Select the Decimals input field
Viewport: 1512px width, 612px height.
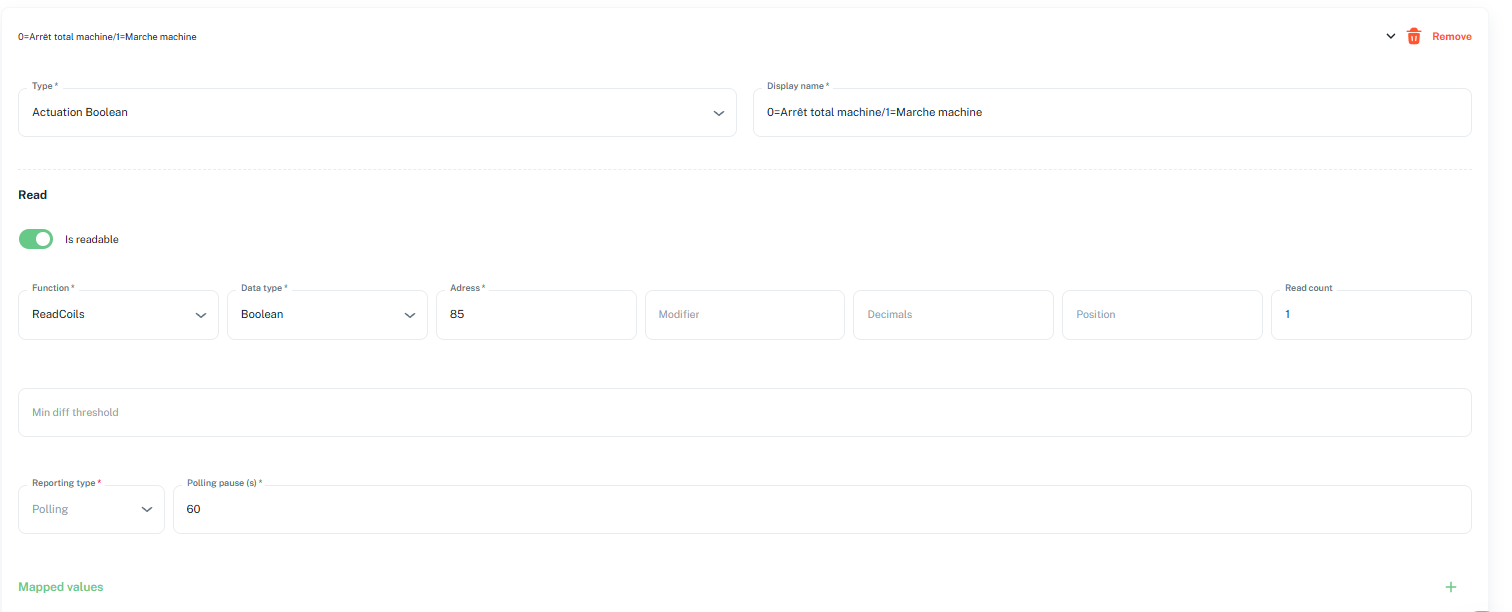click(952, 315)
